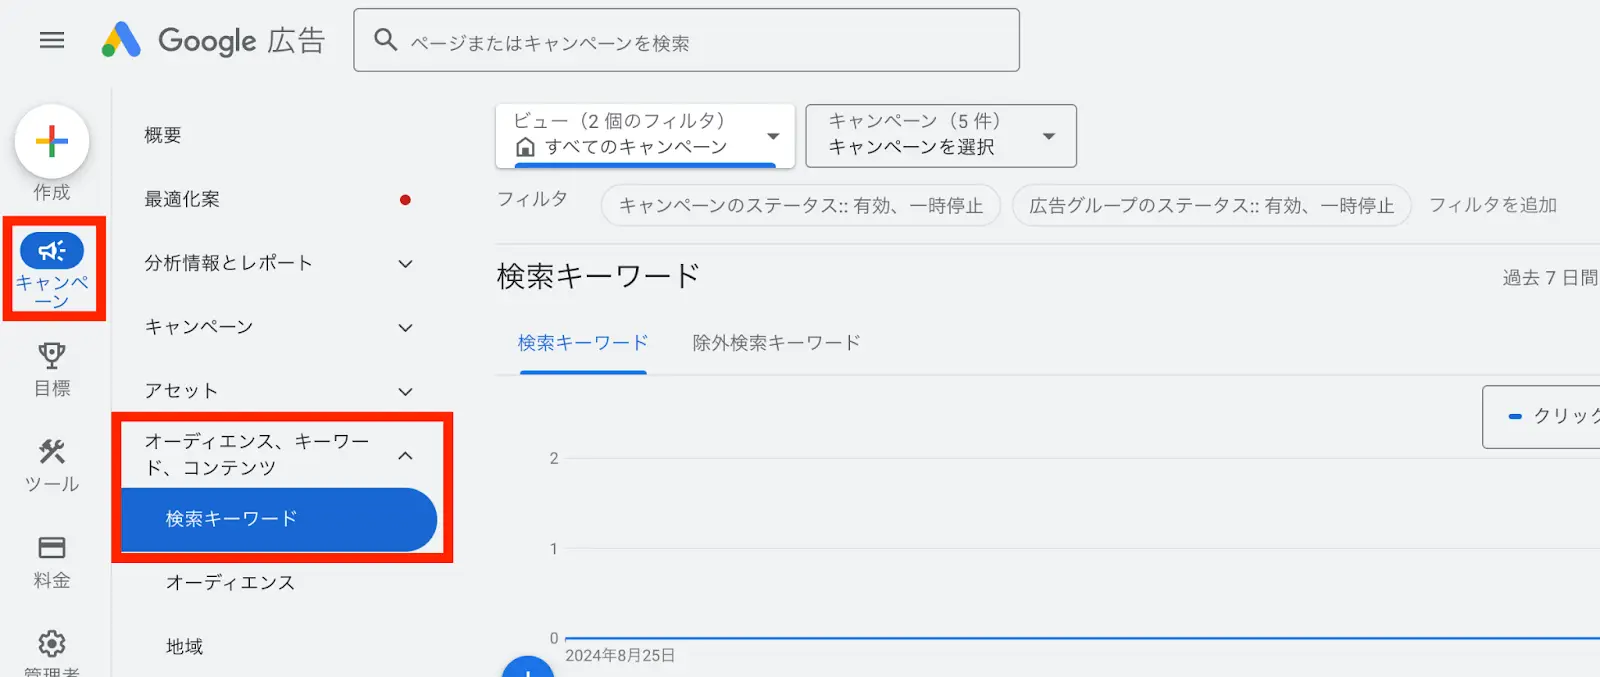Click フィルタを追加 link
Viewport: 1600px width, 677px height.
click(x=1492, y=205)
